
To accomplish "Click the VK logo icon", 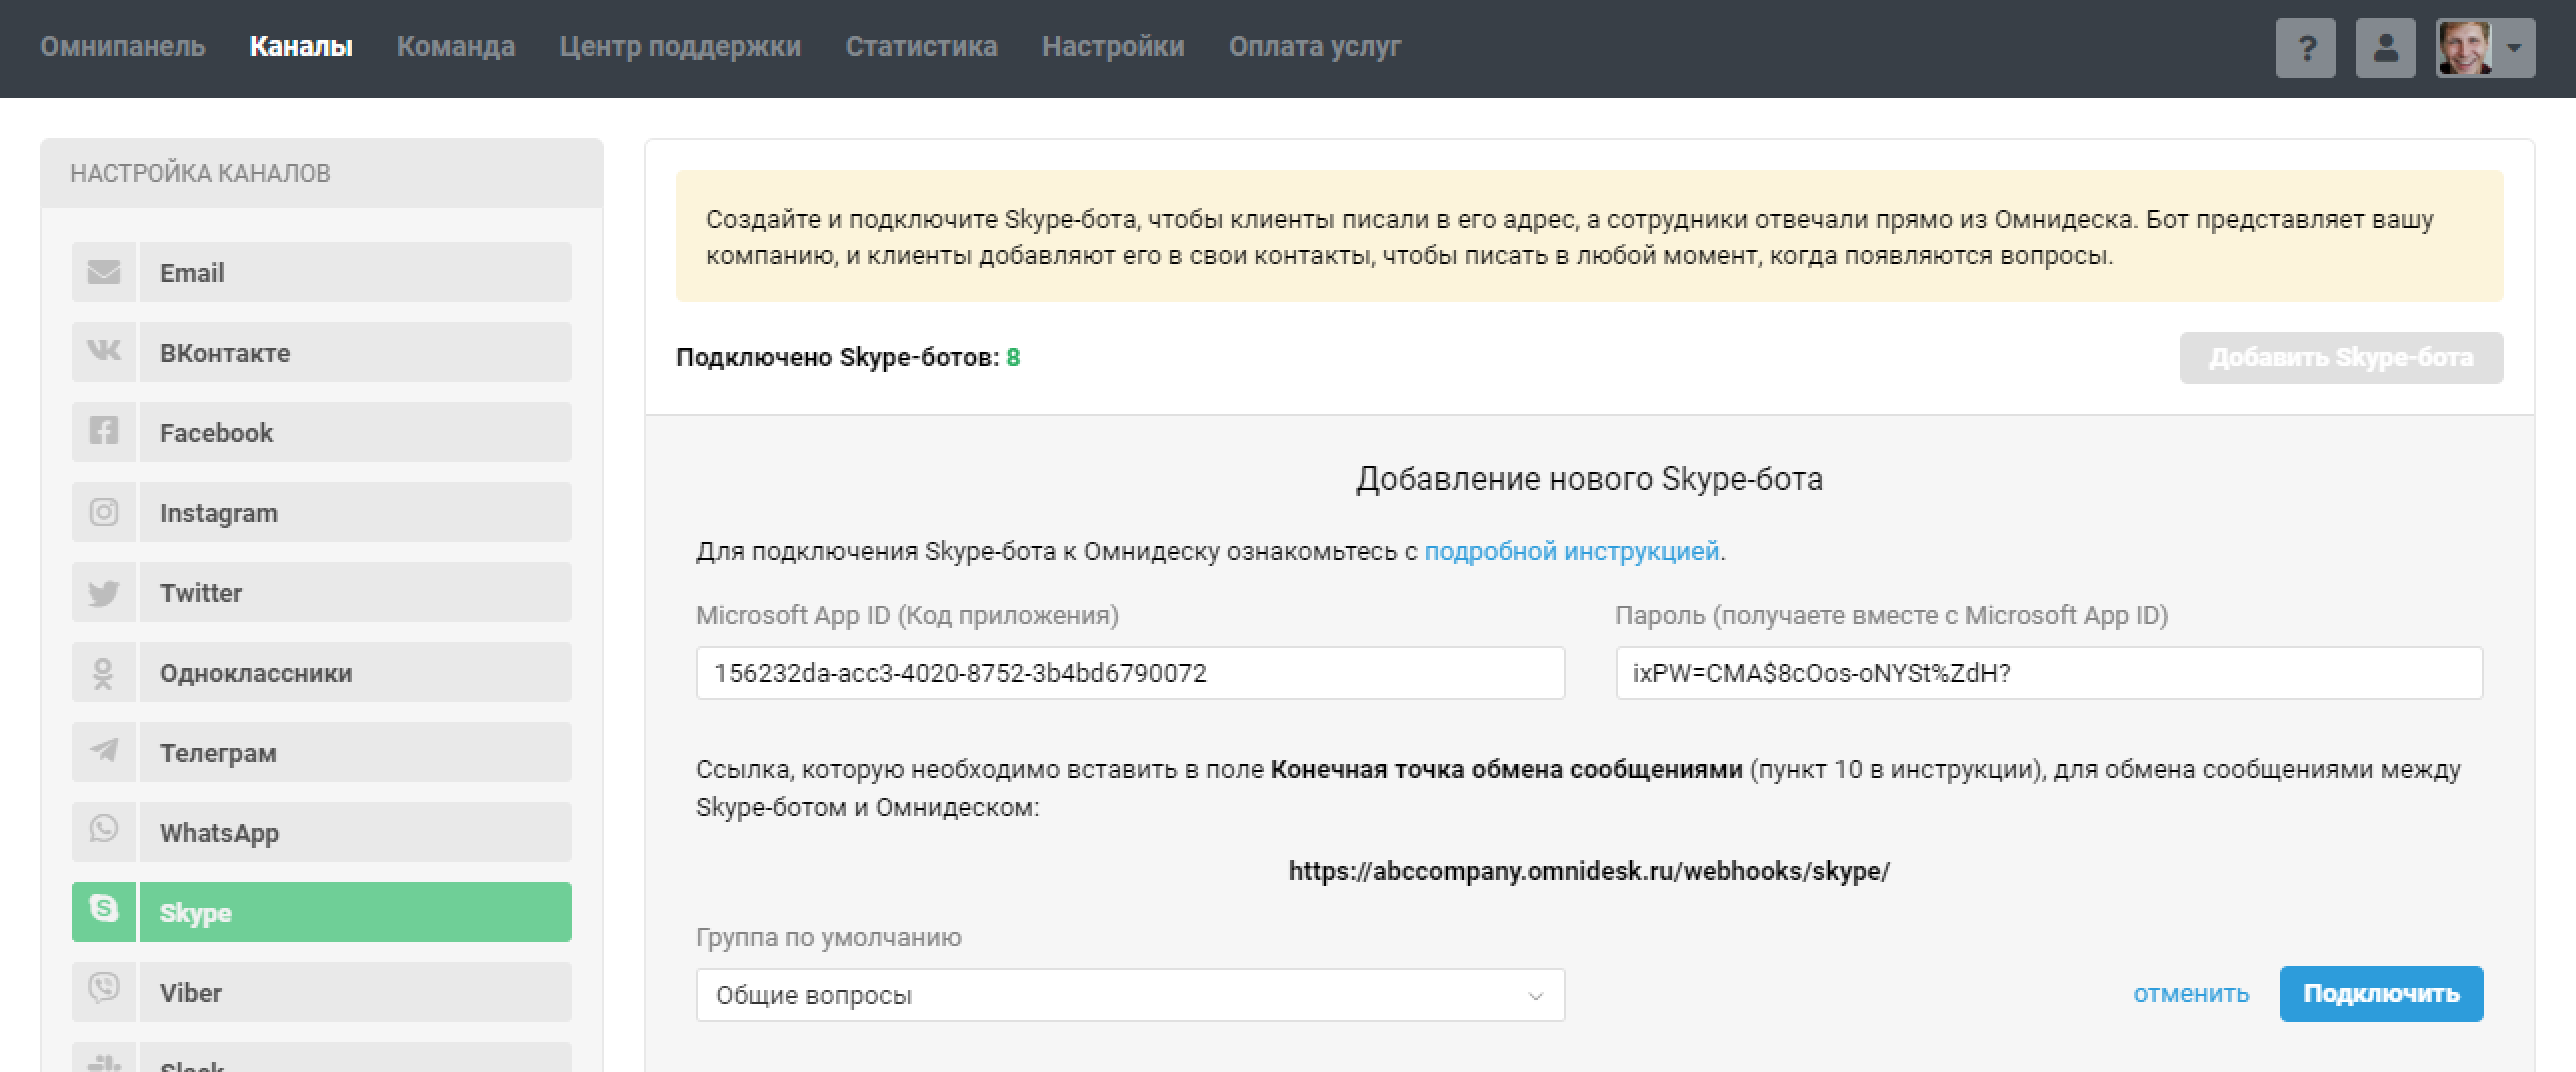I will coord(103,352).
